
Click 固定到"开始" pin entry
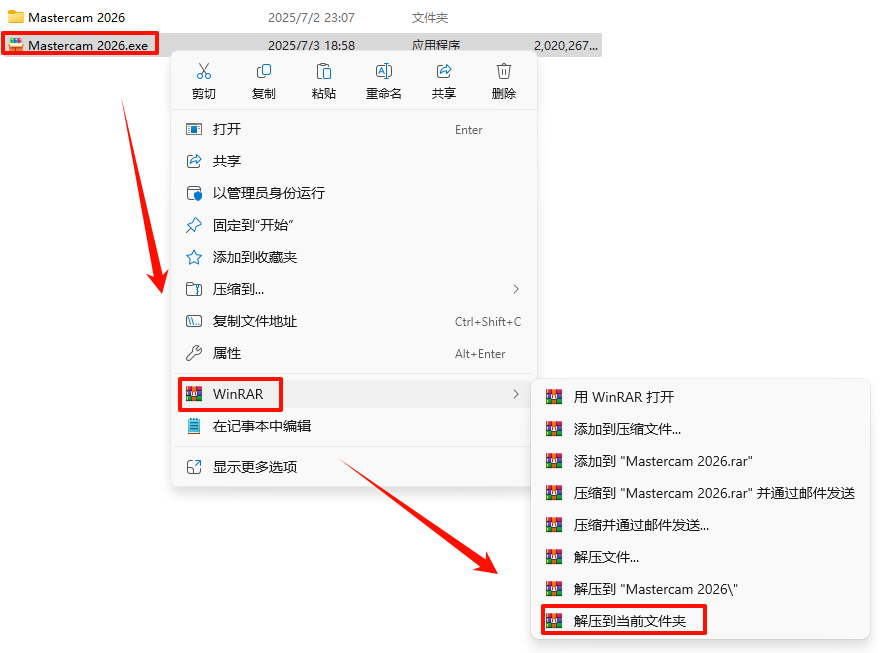coord(354,226)
